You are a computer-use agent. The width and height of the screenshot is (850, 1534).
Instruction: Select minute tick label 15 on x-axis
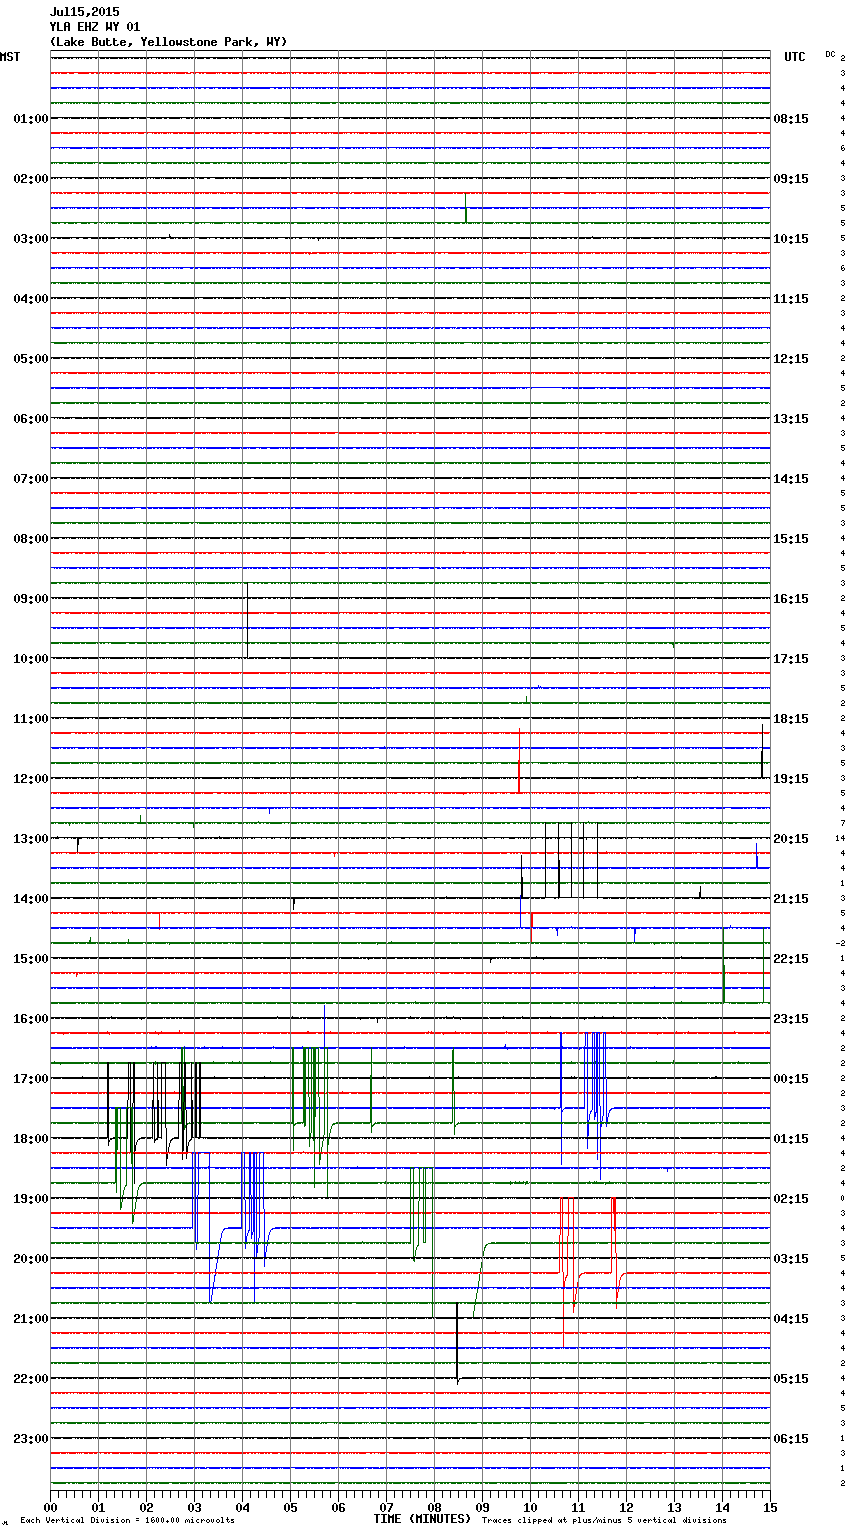point(770,1507)
